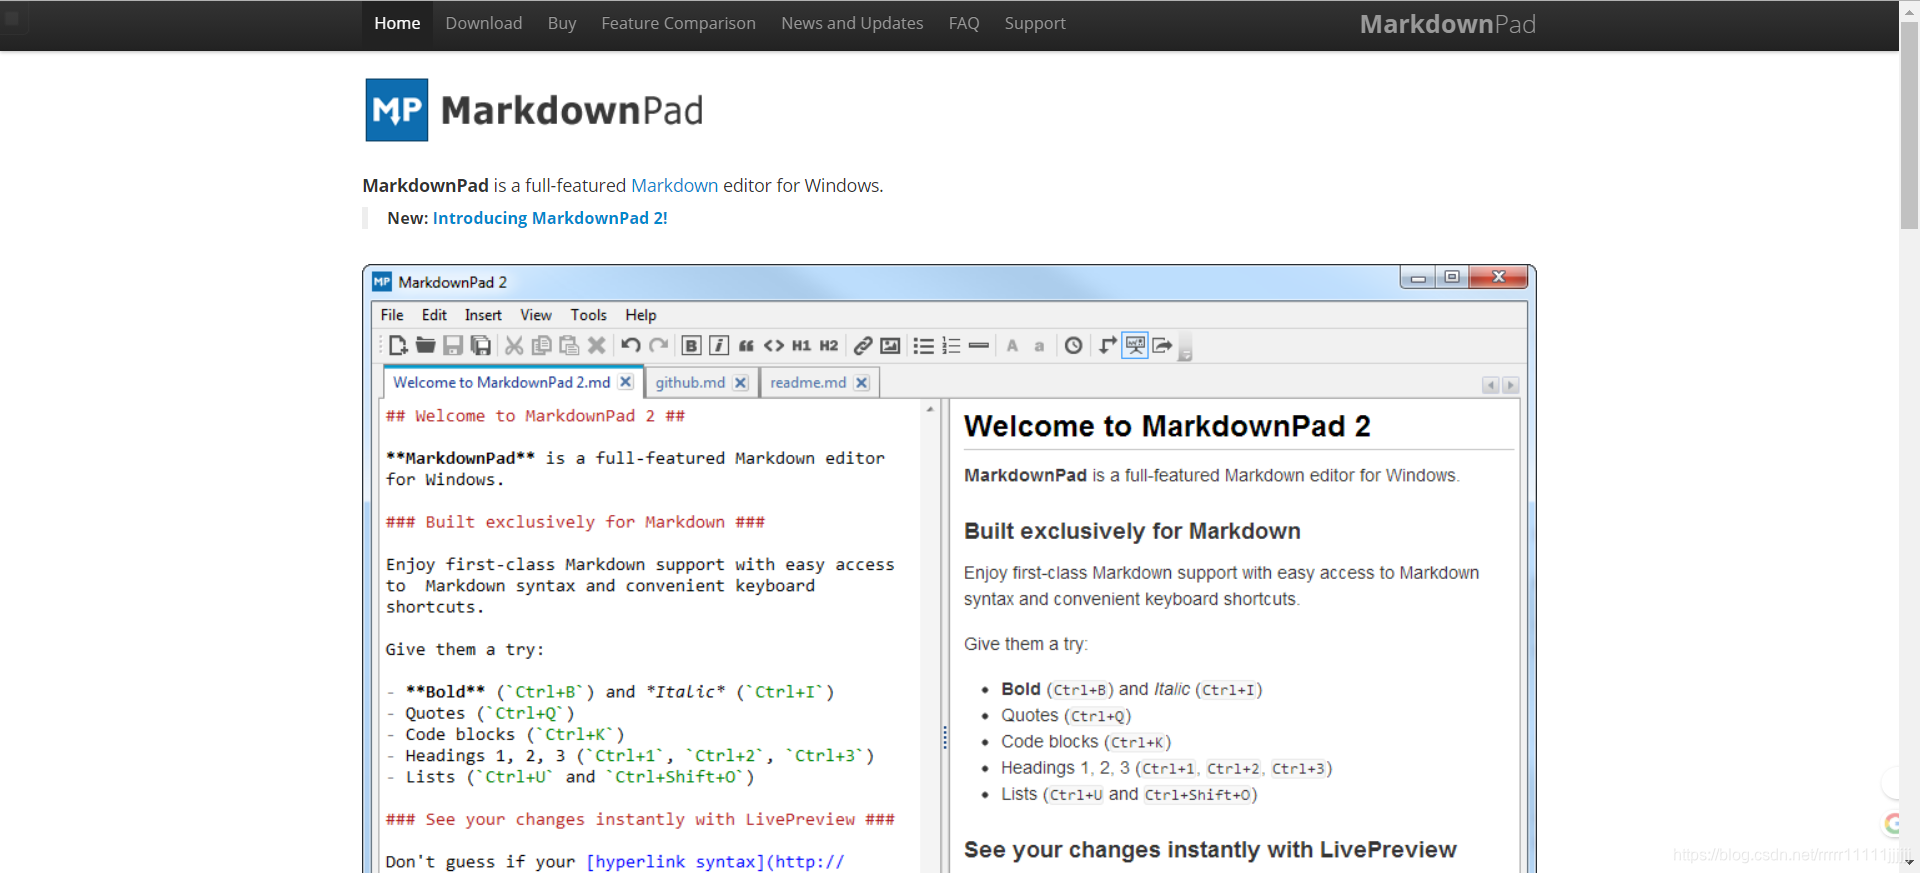Screen dimensions: 1920x873
Task: Insert a blockquote with the quote icon
Action: (x=746, y=346)
